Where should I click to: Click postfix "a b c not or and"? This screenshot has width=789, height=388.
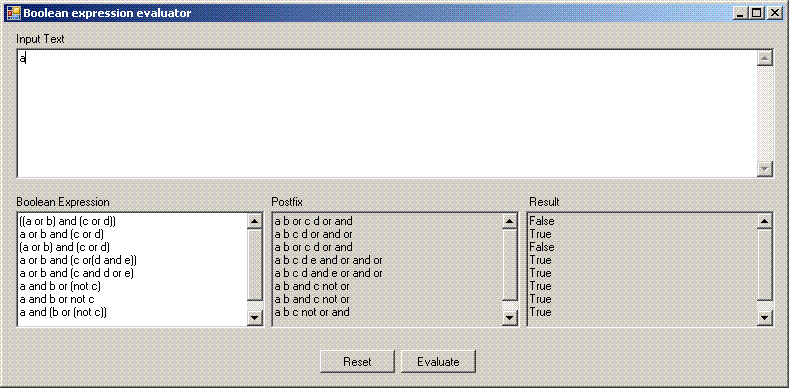coord(312,312)
